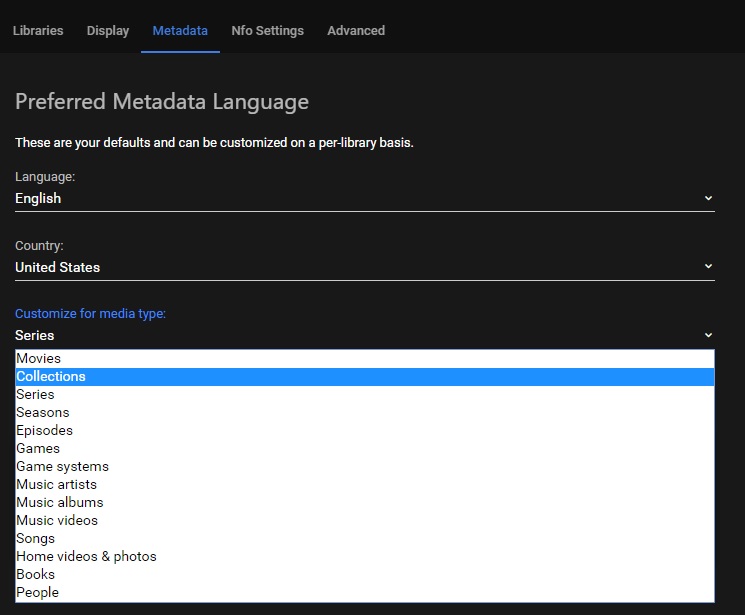Choose Seasons in the media type list
The height and width of the screenshot is (615, 745).
click(364, 413)
